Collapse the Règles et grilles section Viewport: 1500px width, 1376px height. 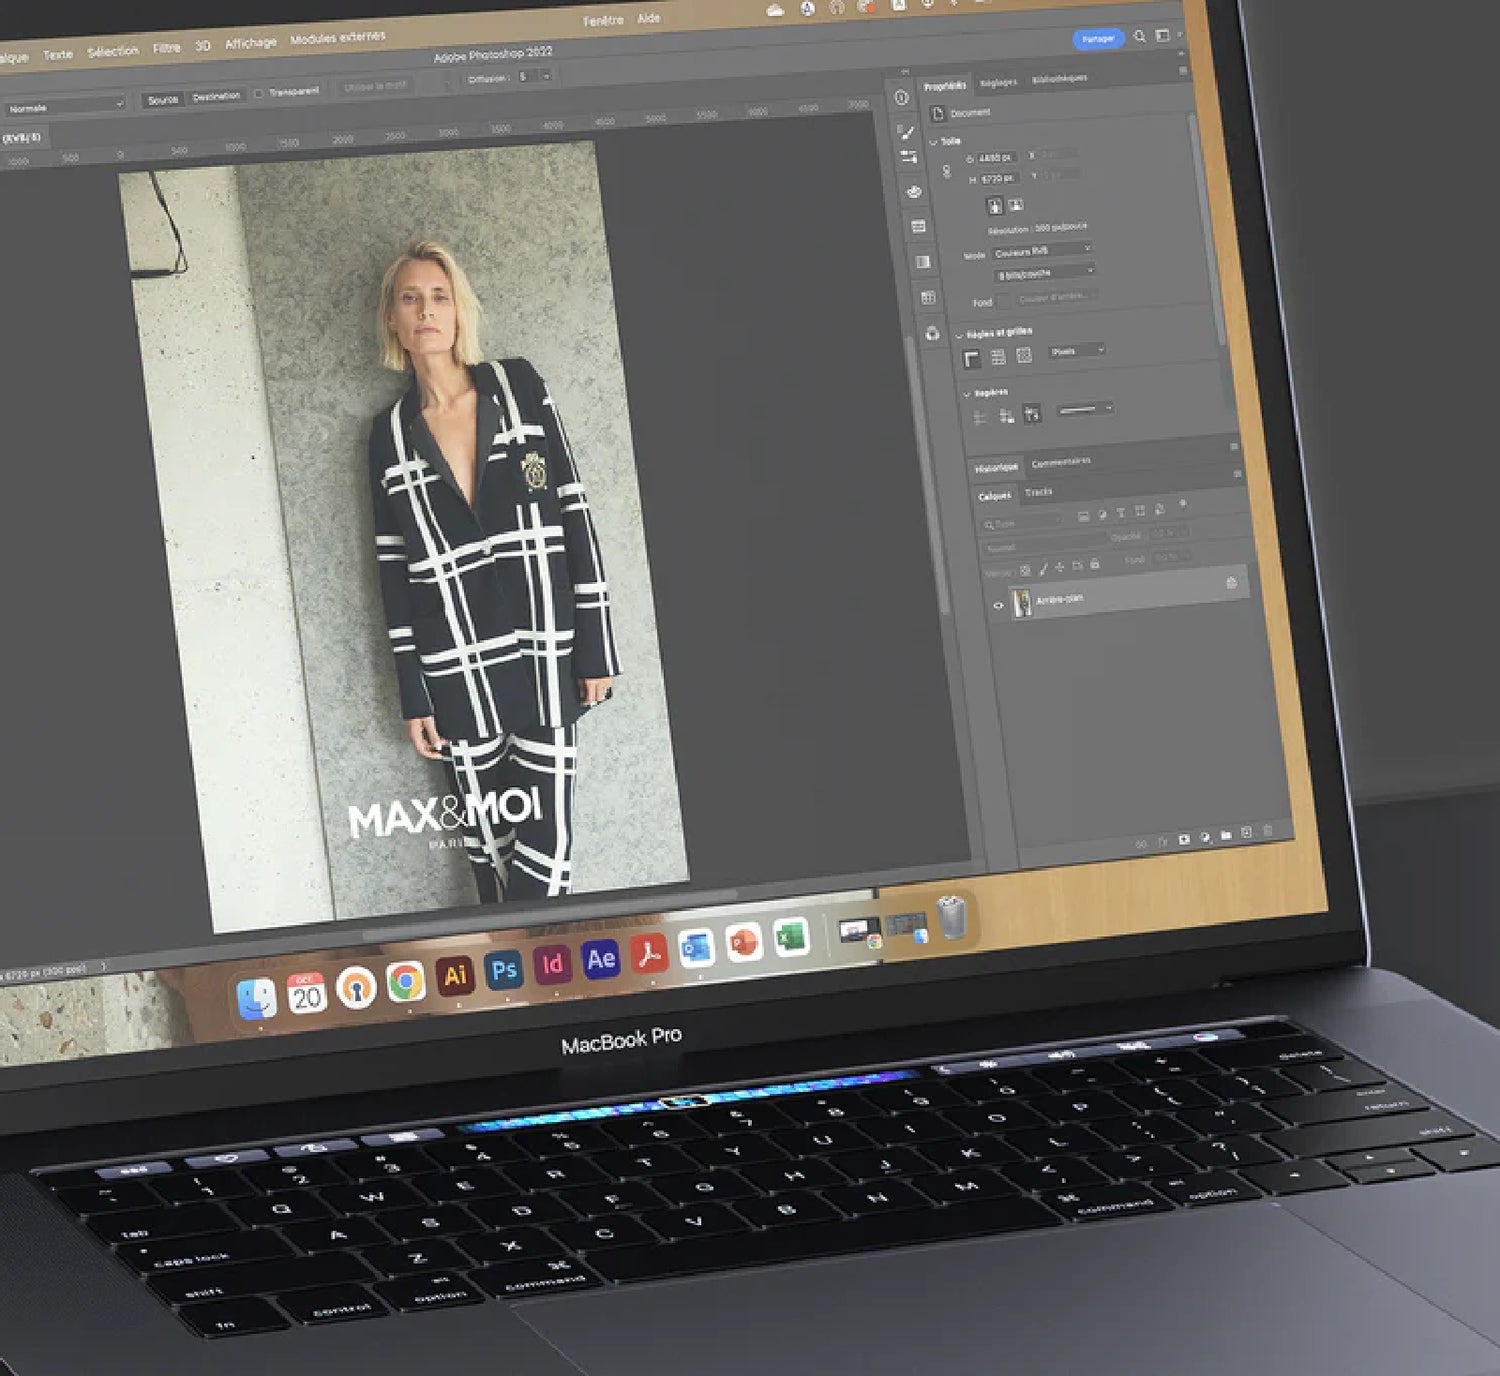point(959,336)
